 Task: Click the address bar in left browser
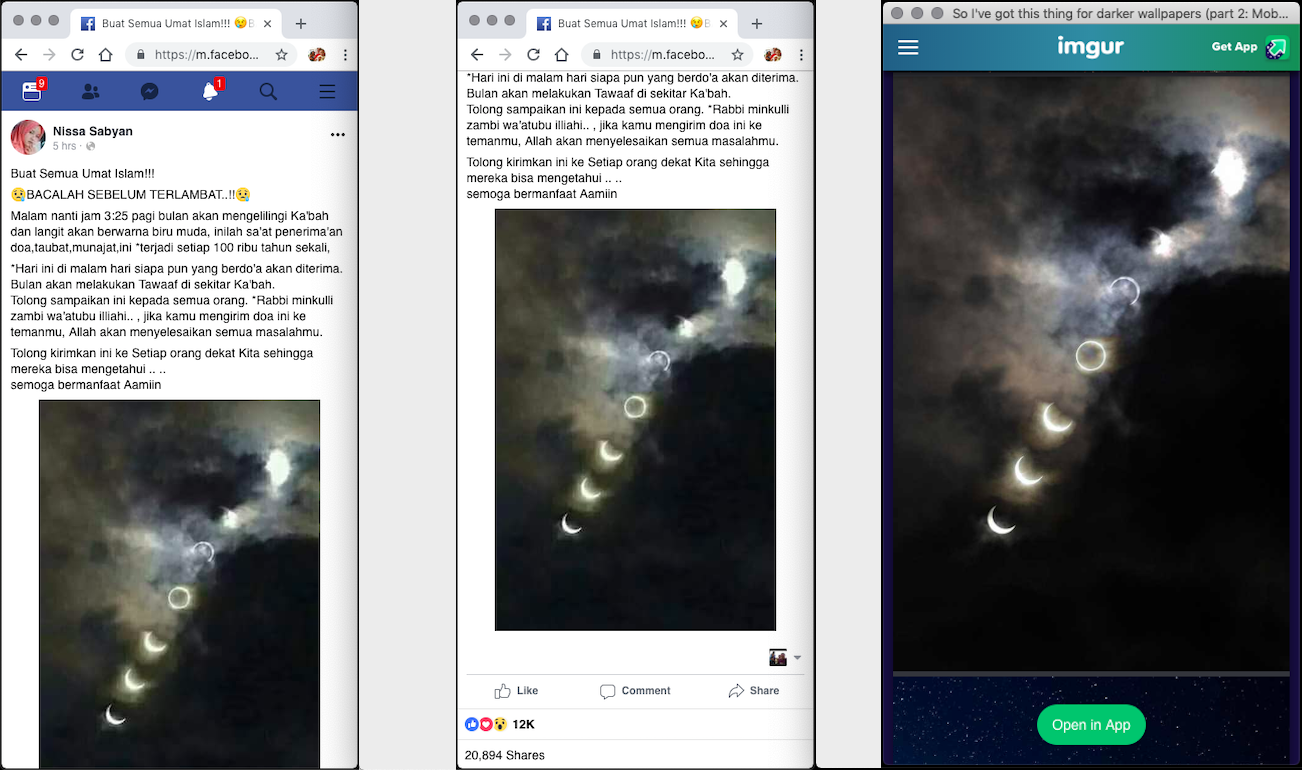pyautogui.click(x=200, y=55)
